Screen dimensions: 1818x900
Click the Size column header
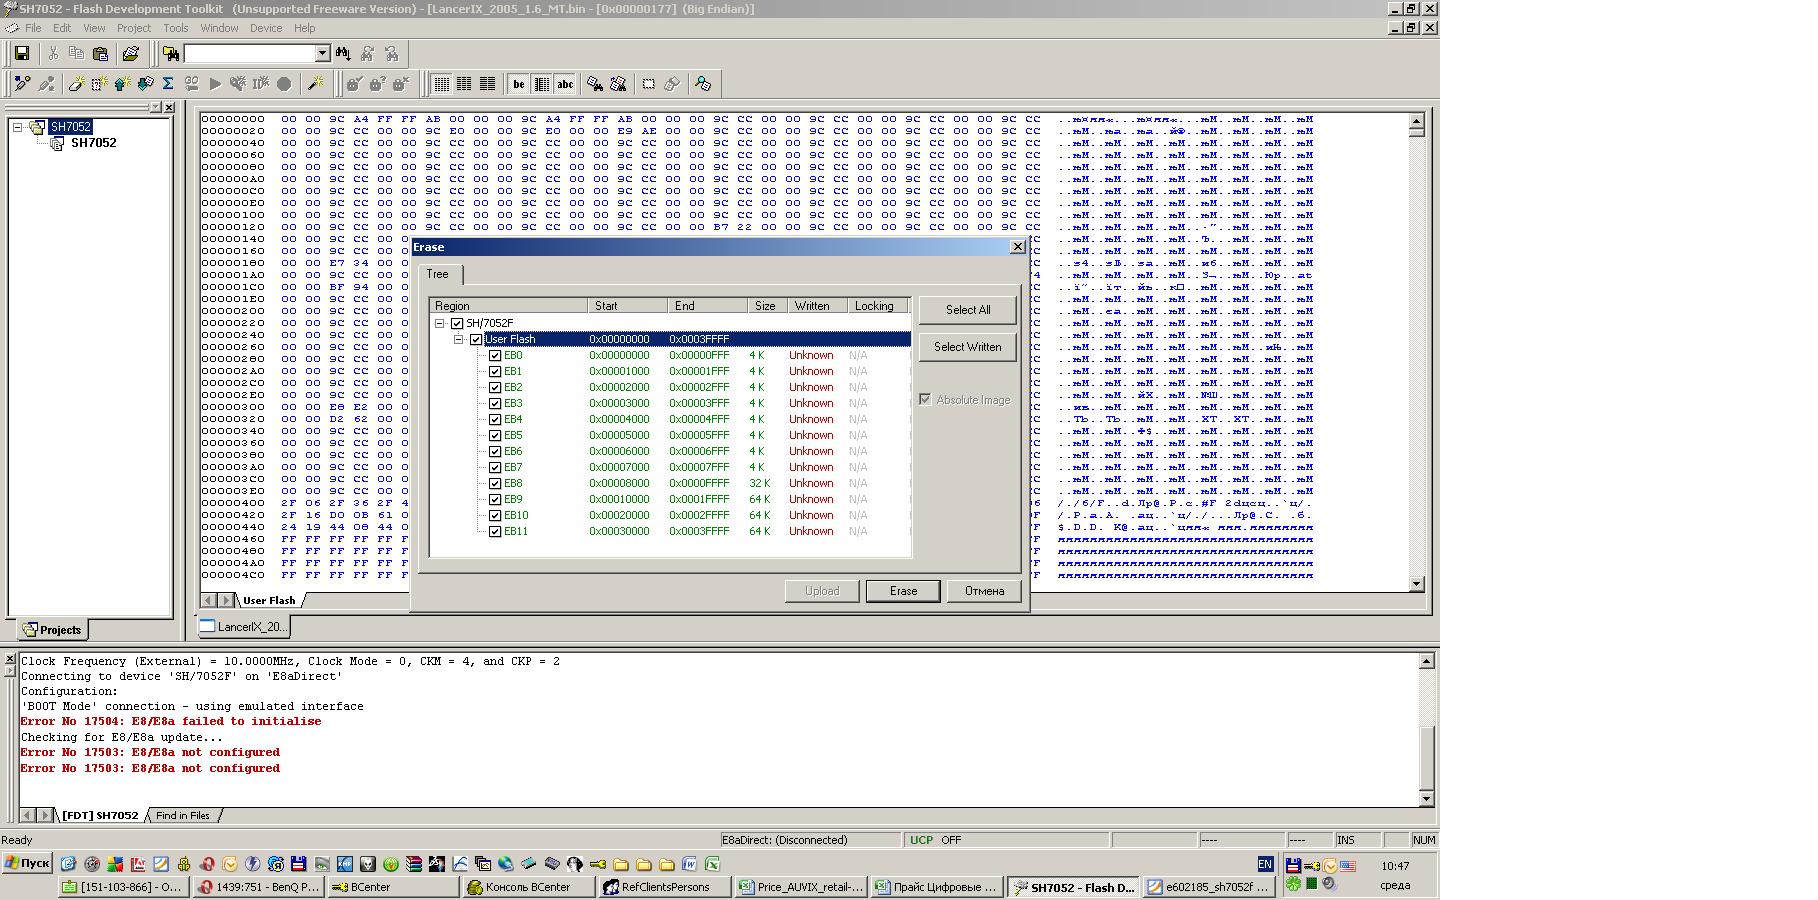(x=767, y=306)
